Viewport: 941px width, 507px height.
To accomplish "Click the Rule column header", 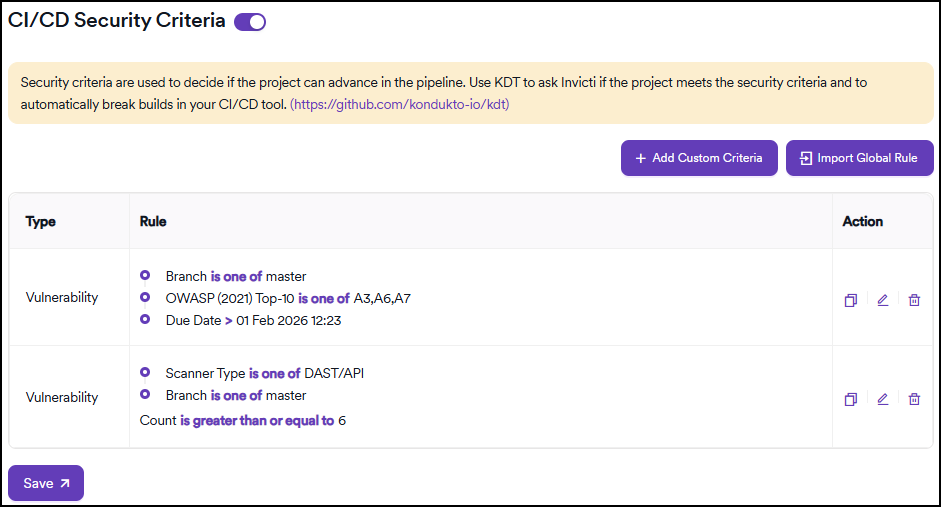I will [153, 221].
